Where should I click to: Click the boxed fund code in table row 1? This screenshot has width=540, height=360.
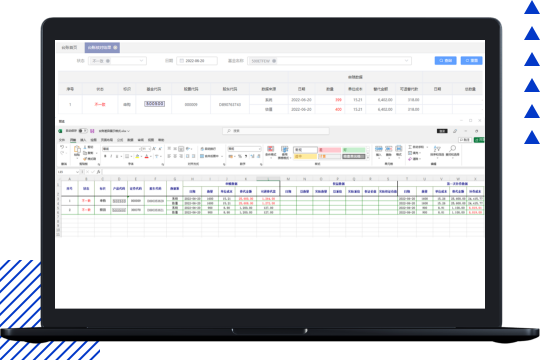coord(154,104)
